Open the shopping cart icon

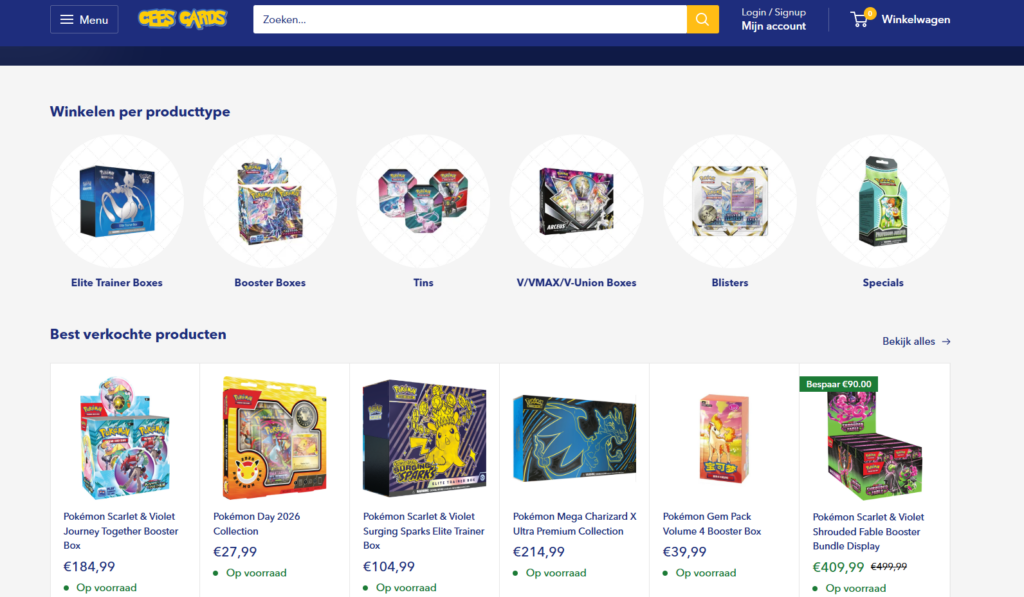pos(861,18)
